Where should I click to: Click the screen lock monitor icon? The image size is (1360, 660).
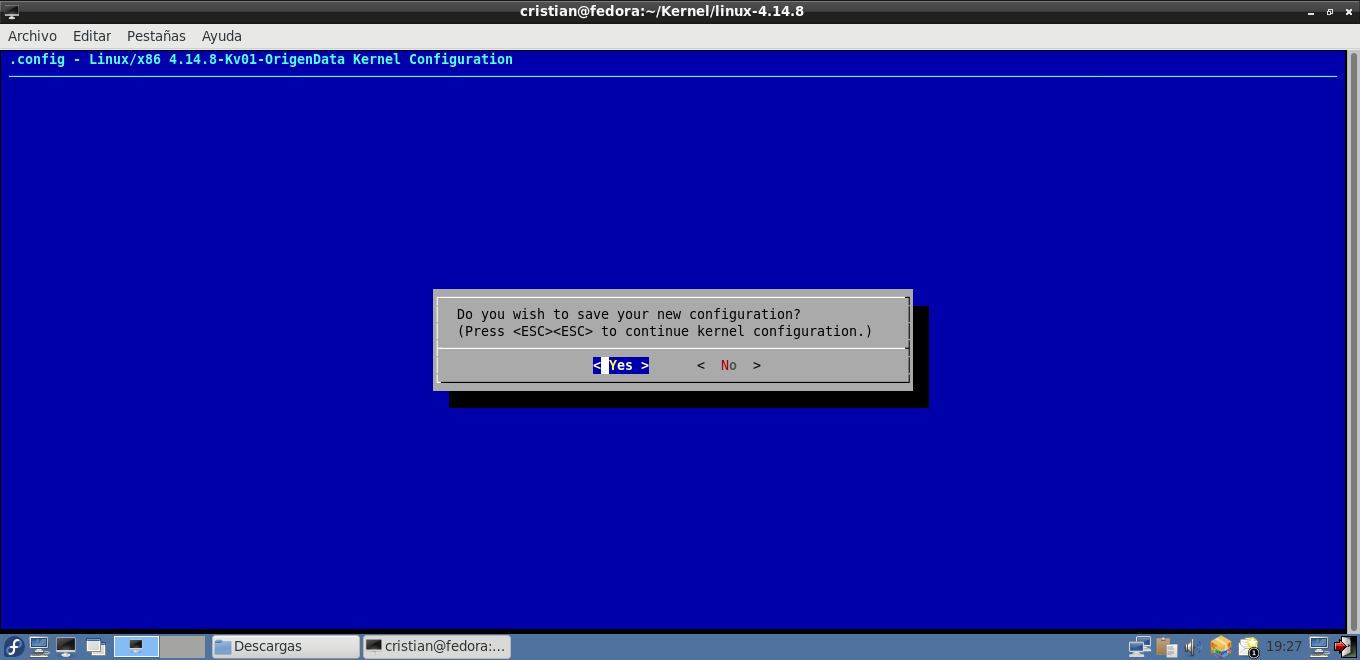pos(1319,647)
